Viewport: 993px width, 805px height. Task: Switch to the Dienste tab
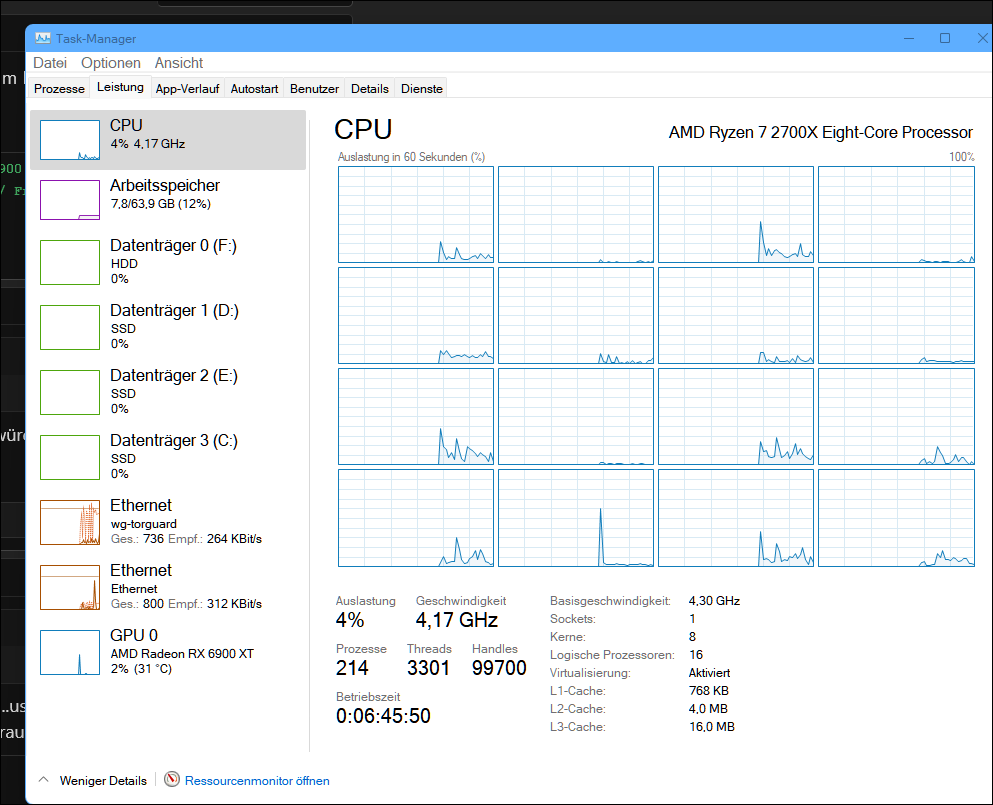point(421,89)
